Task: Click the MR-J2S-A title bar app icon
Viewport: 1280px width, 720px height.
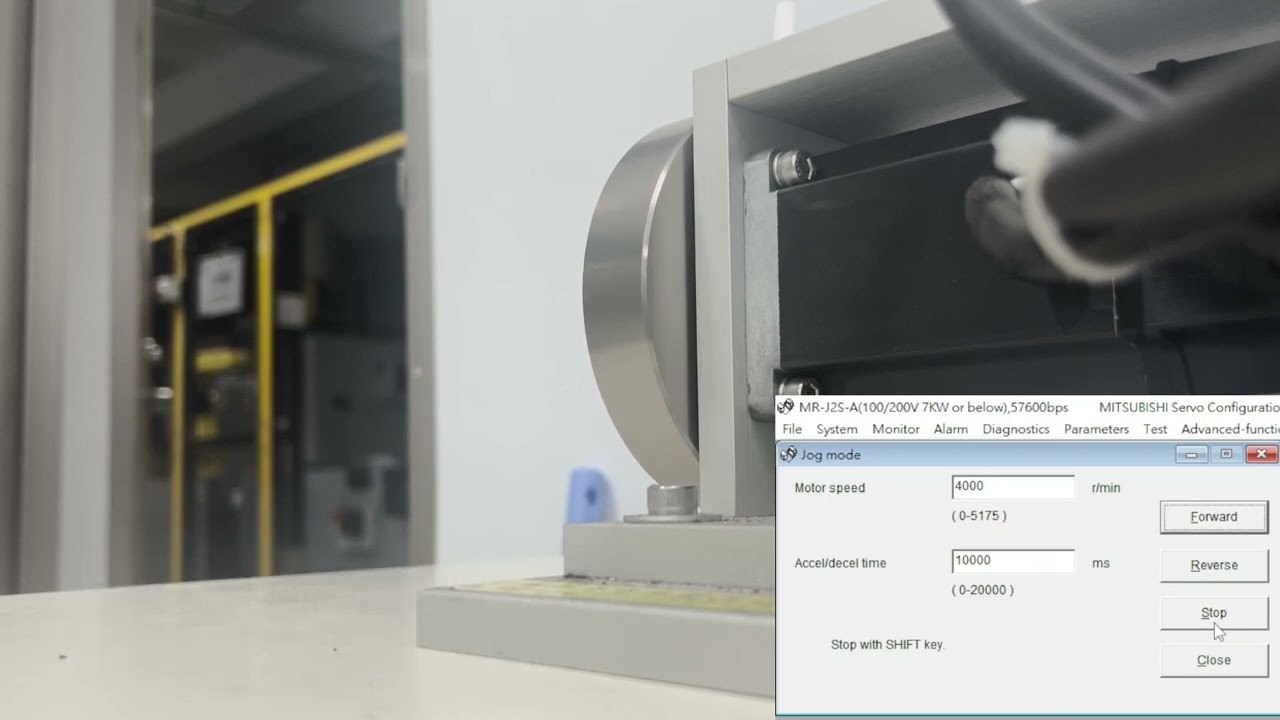Action: pos(786,407)
